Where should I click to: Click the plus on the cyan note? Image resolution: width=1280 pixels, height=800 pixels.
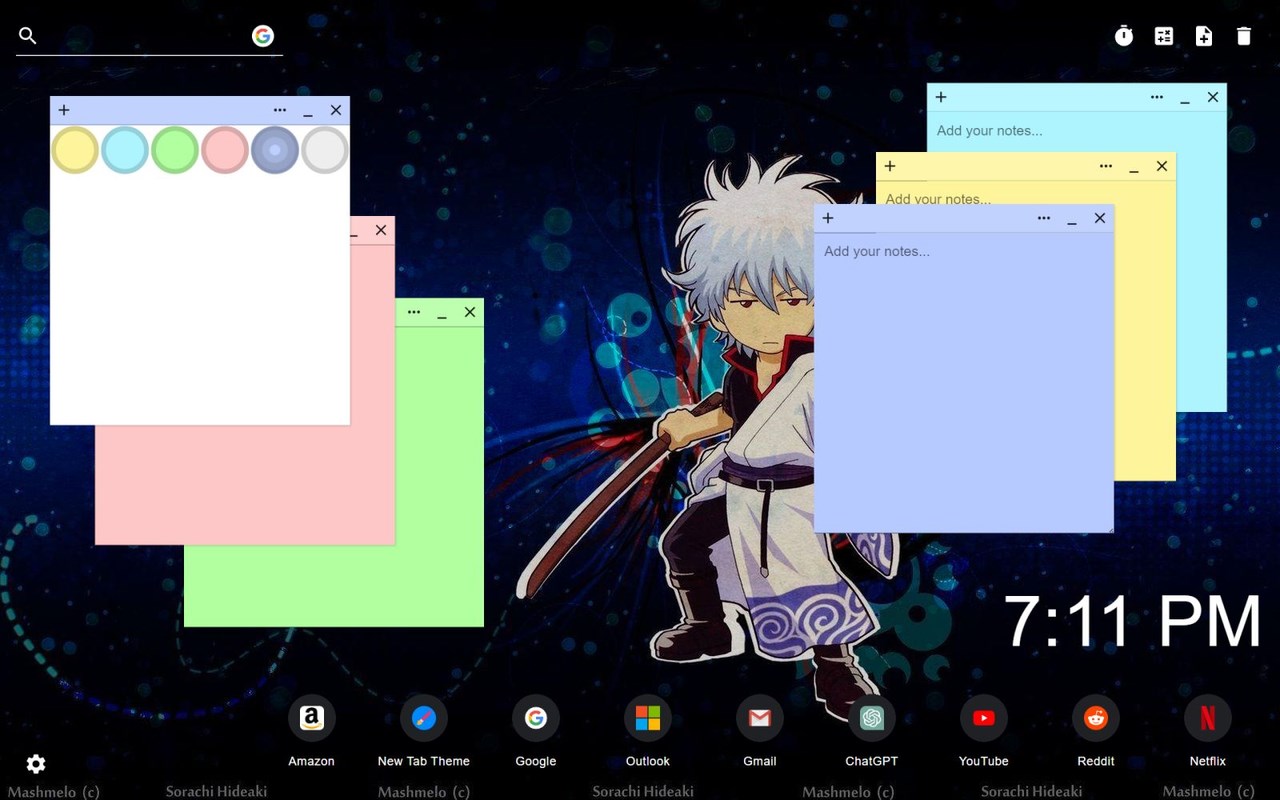click(941, 97)
